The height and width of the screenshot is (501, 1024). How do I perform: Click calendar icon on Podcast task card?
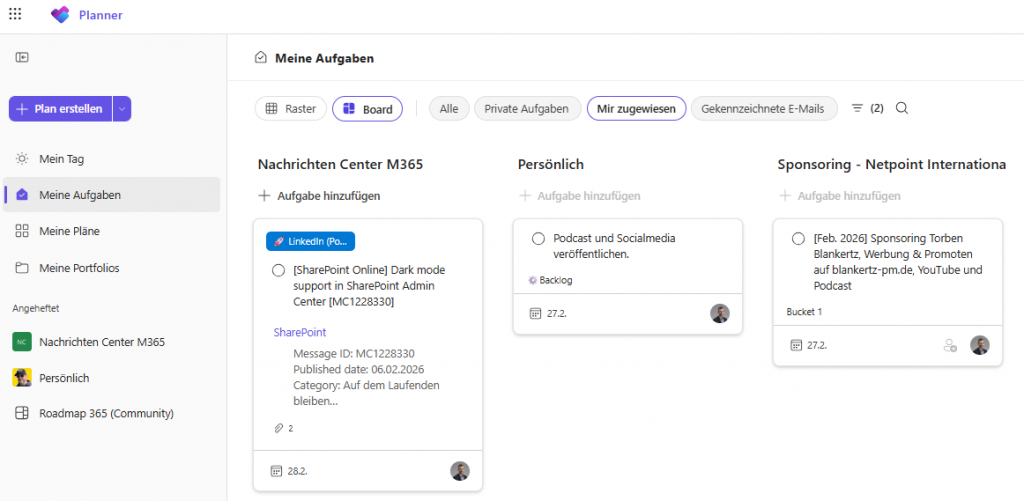point(535,313)
